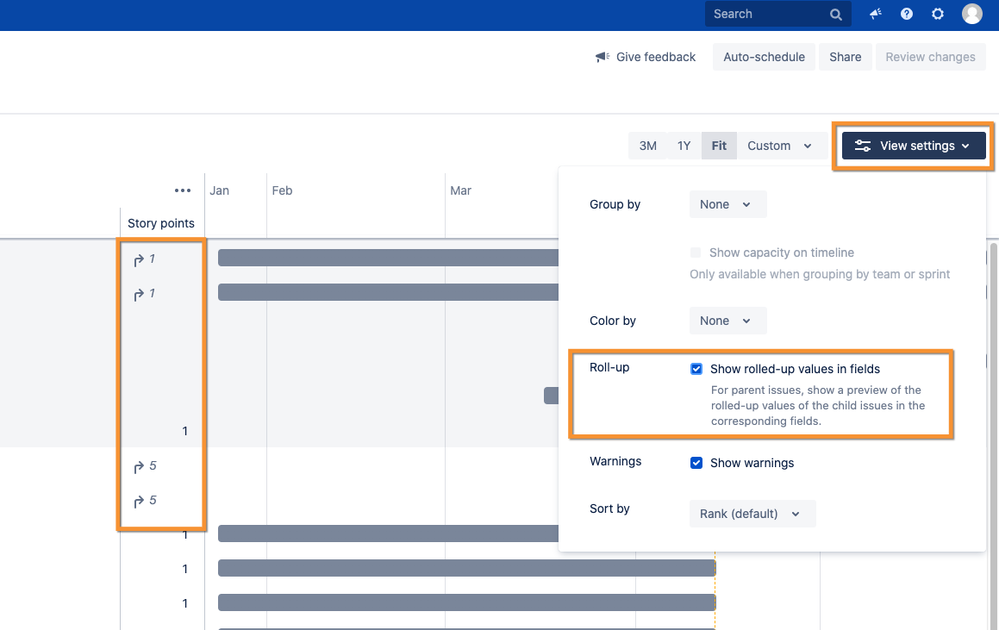The height and width of the screenshot is (630, 999).
Task: Click the search magnifier icon
Action: tap(836, 15)
